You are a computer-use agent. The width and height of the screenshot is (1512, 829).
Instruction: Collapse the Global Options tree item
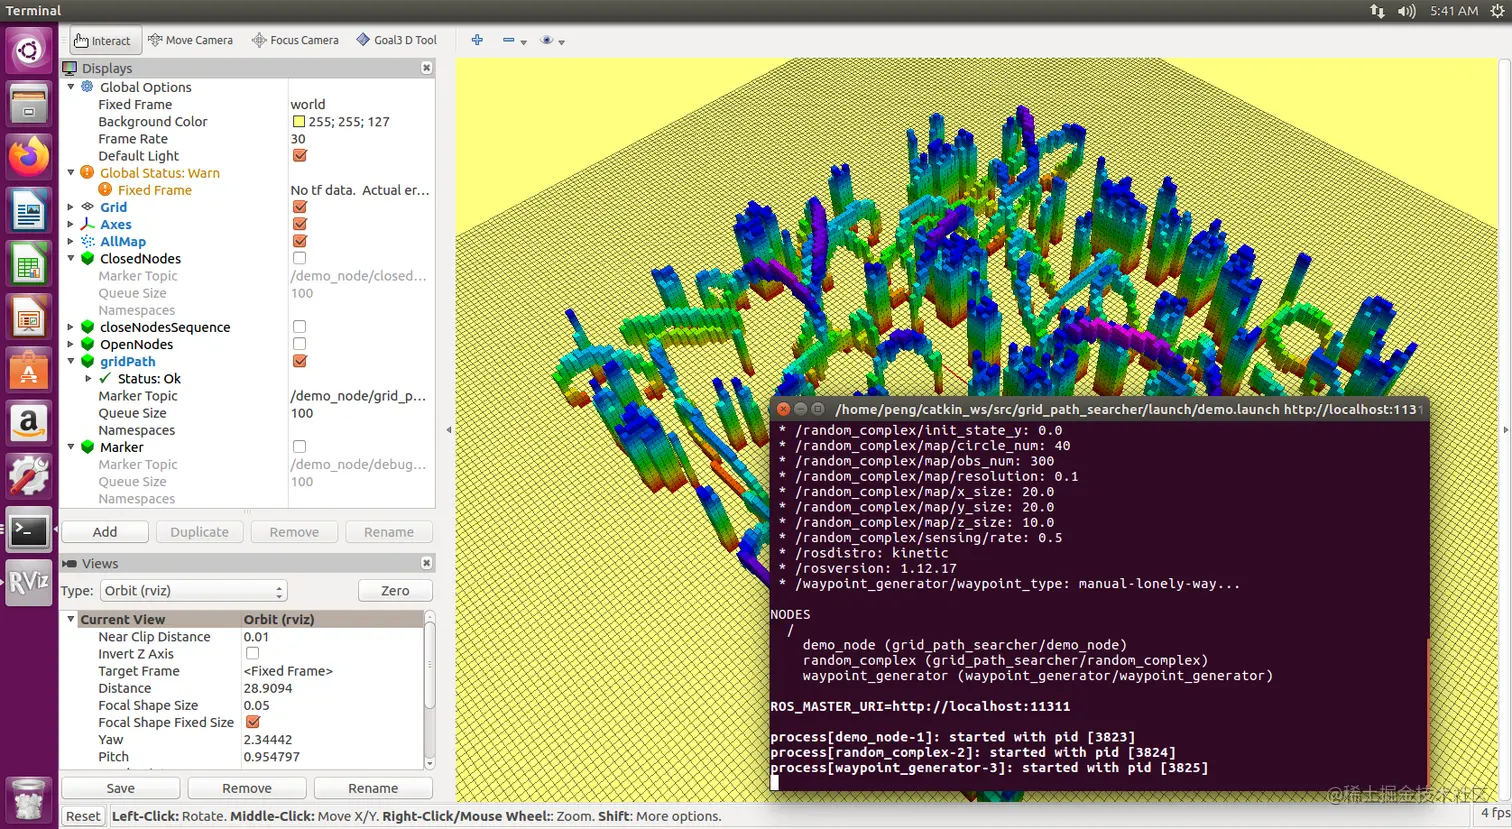click(71, 87)
